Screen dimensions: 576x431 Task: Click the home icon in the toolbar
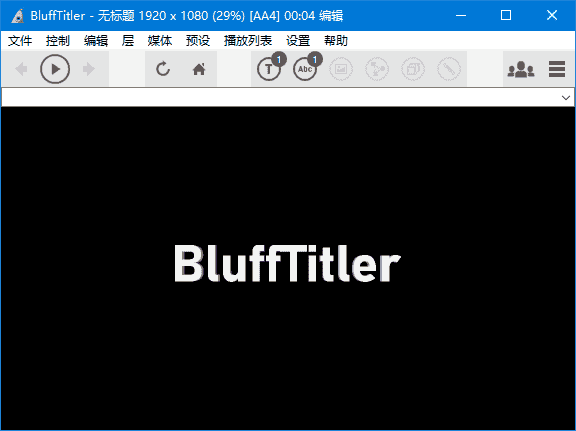coord(199,69)
